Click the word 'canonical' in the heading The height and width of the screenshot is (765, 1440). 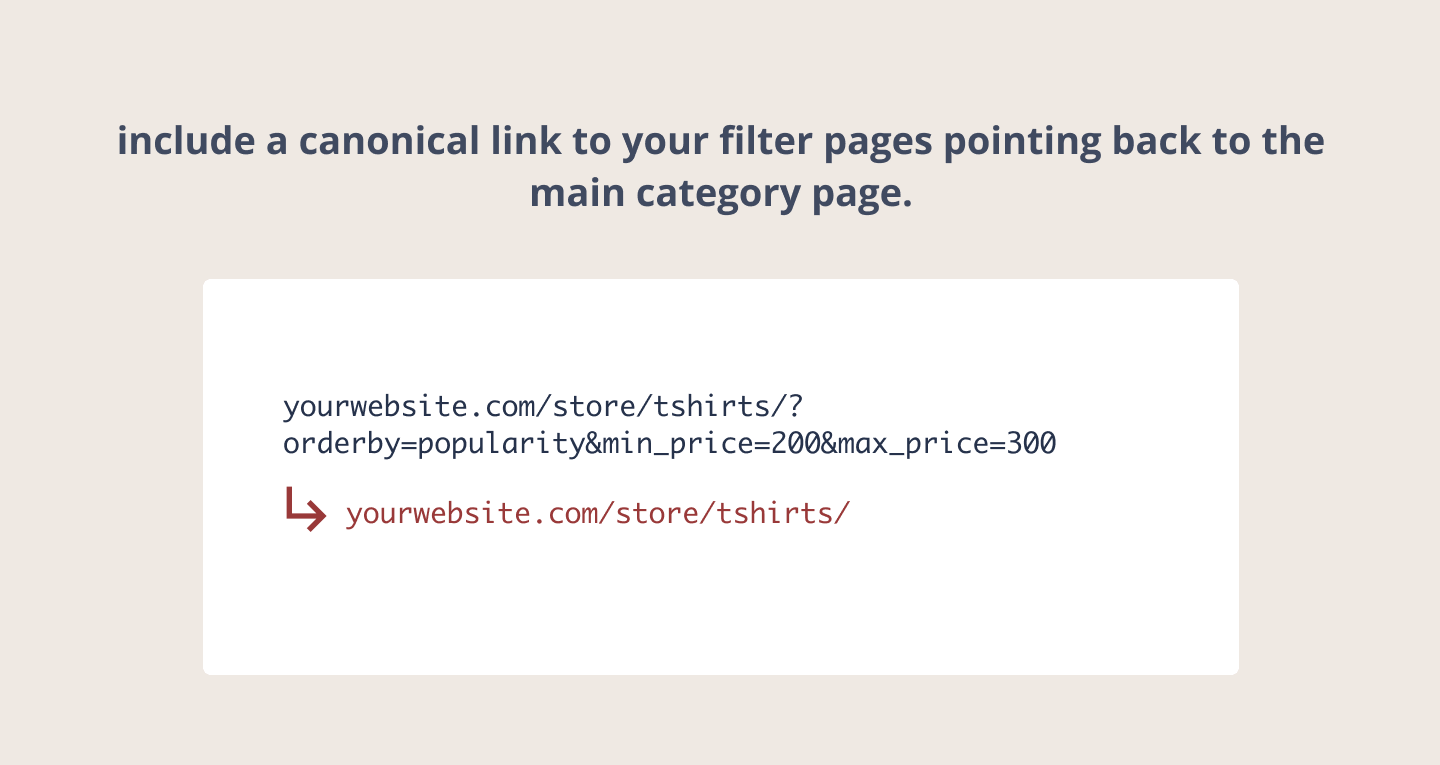[x=387, y=141]
